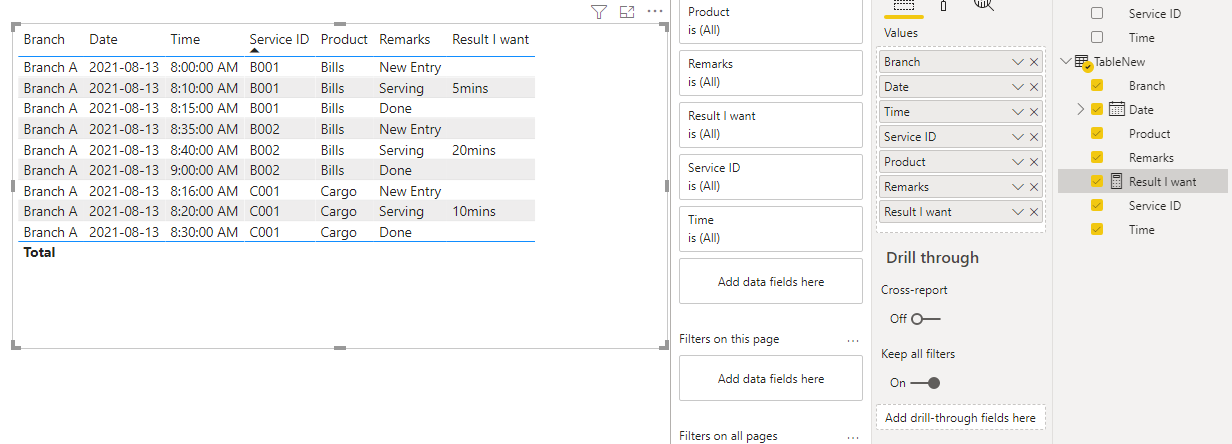Screen dimensions: 1232x444
Task: Click the TableNew table icon
Action: tap(1082, 62)
